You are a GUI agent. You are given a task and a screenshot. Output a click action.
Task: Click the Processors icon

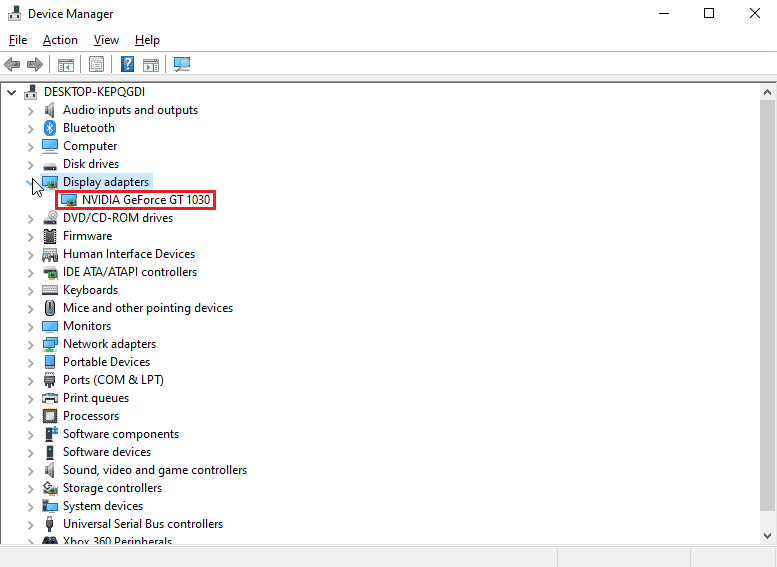coord(50,416)
